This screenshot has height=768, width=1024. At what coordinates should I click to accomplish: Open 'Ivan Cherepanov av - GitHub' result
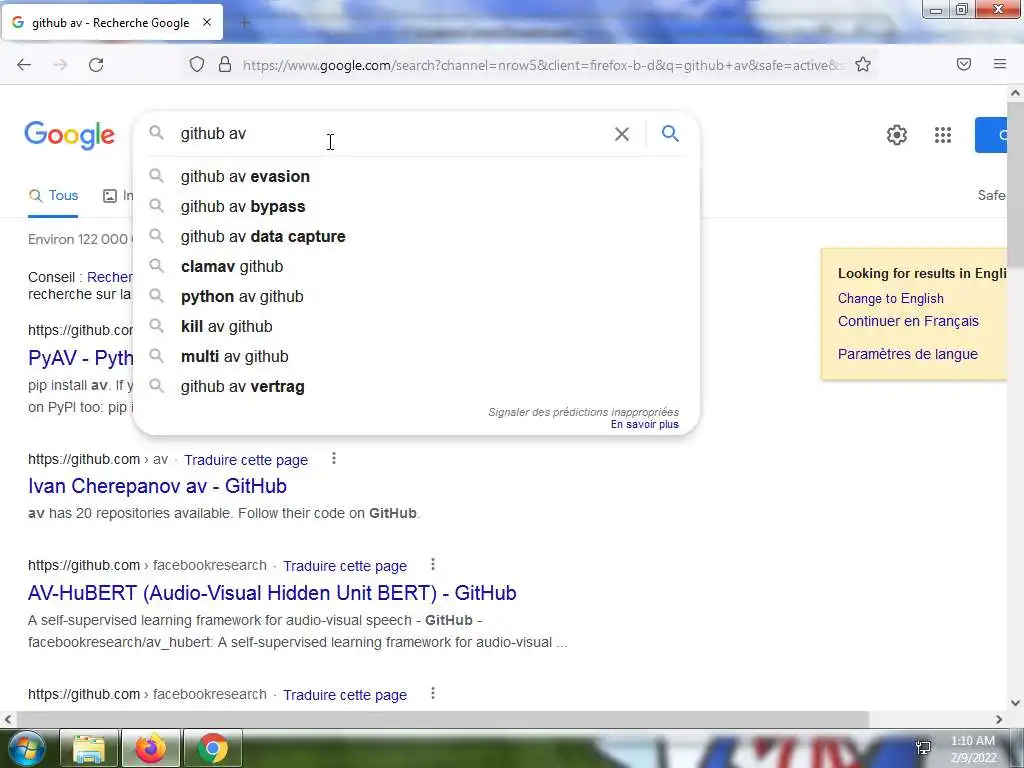coord(157,486)
